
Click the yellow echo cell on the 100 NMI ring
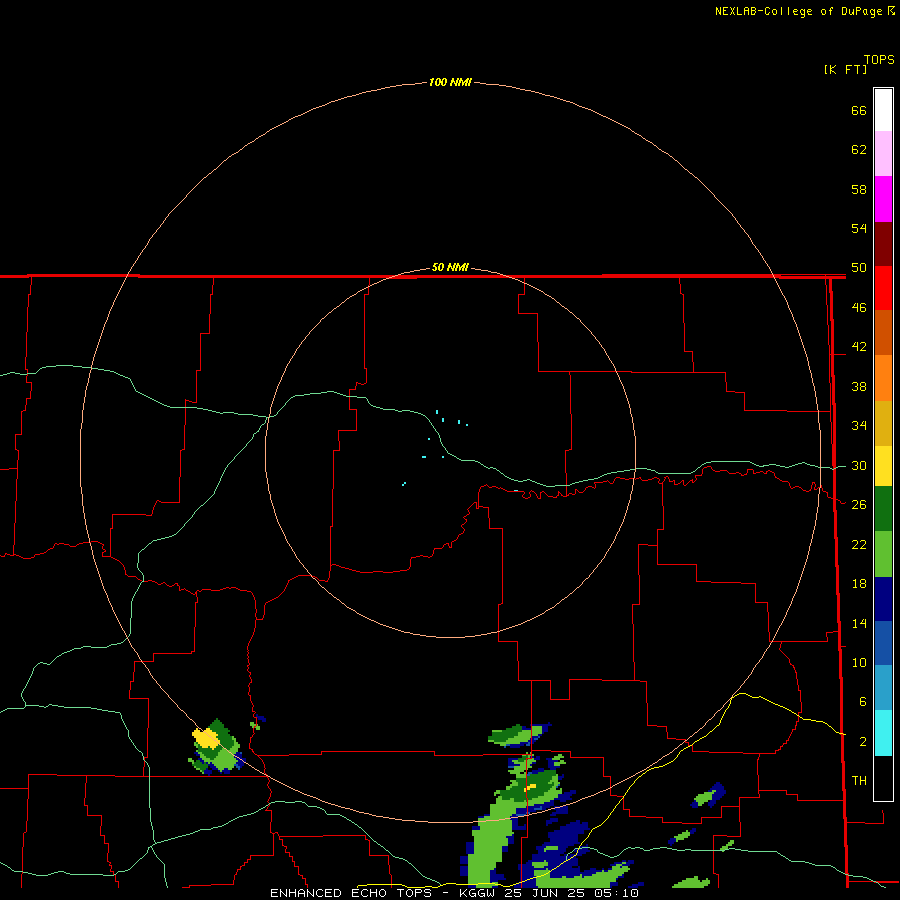(x=205, y=738)
